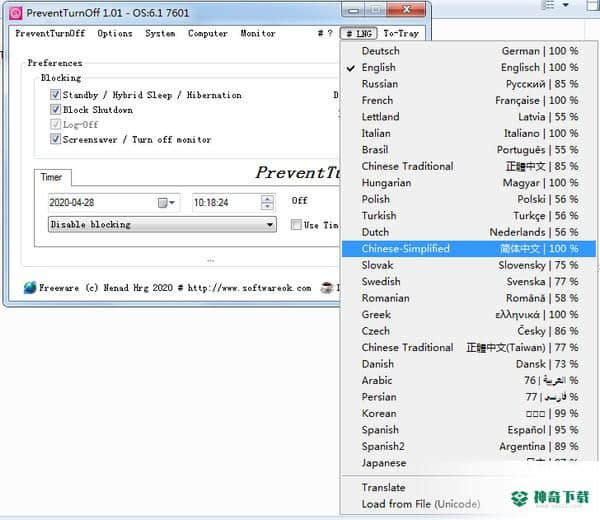Minimize the PreventTurnOff window
600x520 pixels.
tap(353, 10)
